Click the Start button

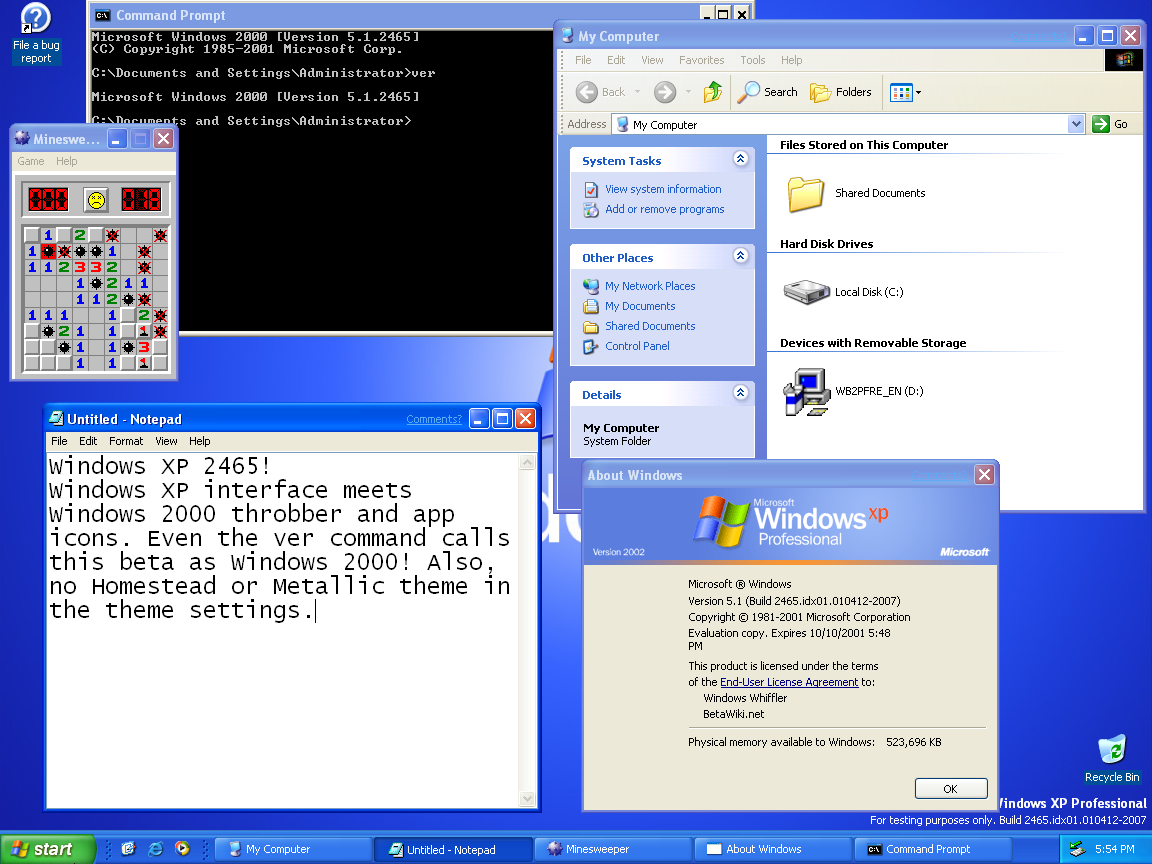tap(48, 849)
